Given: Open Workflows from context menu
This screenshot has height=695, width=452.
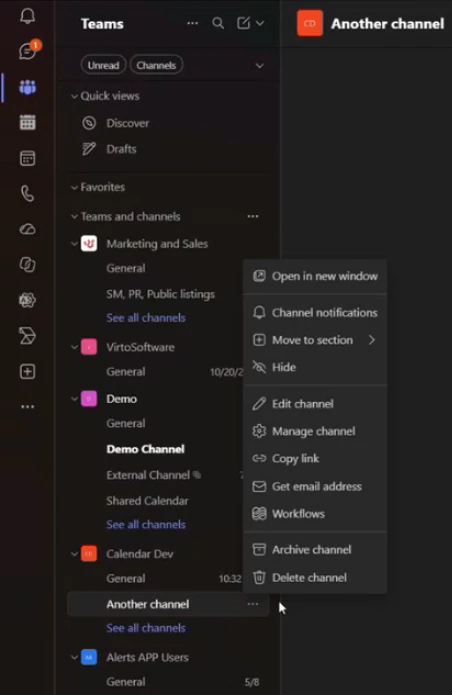Looking at the screenshot, I should [315, 514].
